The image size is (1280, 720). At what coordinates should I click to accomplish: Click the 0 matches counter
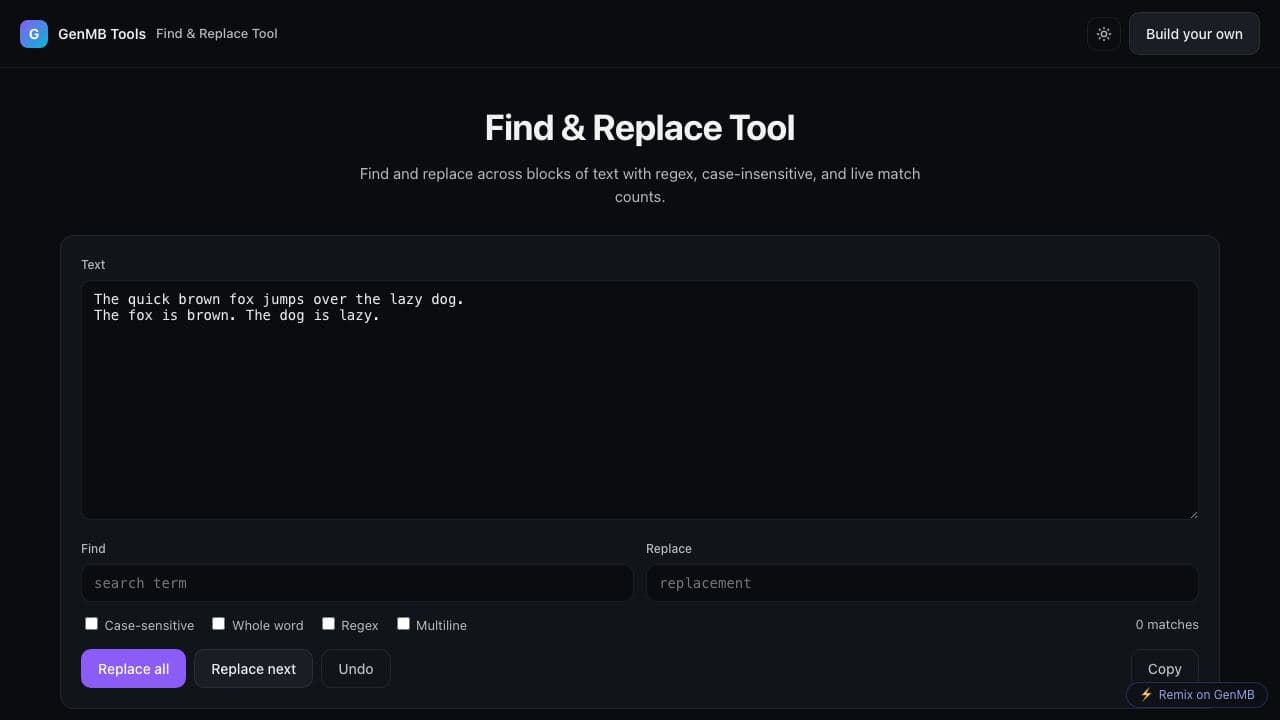(x=1167, y=625)
